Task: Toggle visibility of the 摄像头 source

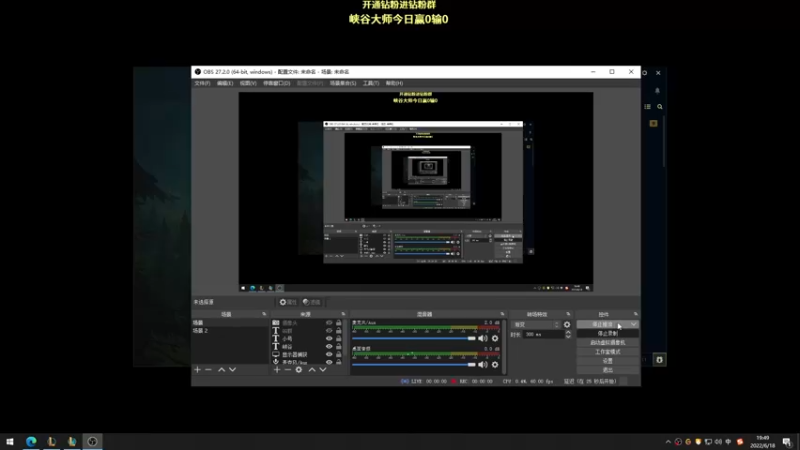Action: coord(329,323)
